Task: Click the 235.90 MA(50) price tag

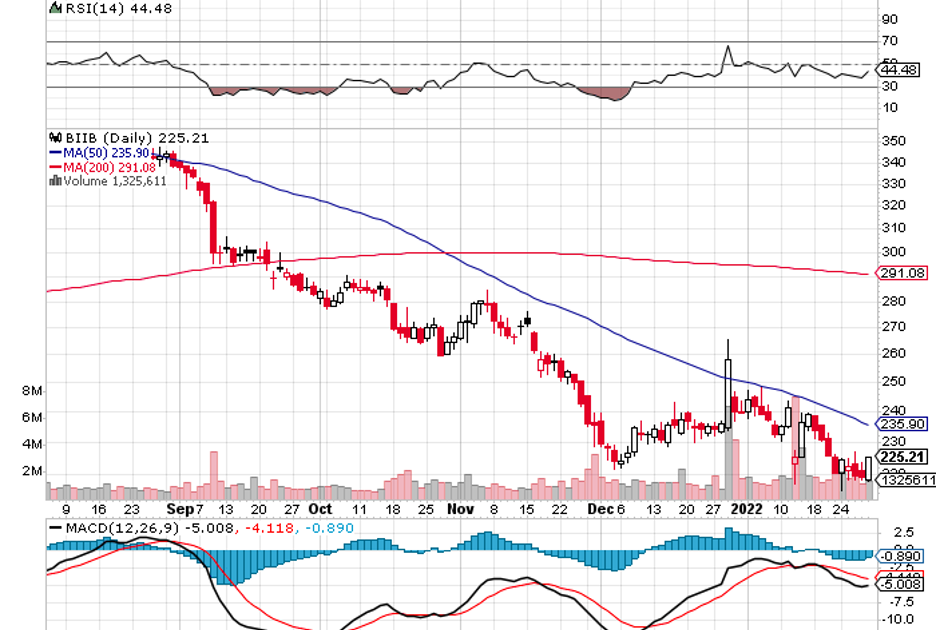Action: [894, 423]
